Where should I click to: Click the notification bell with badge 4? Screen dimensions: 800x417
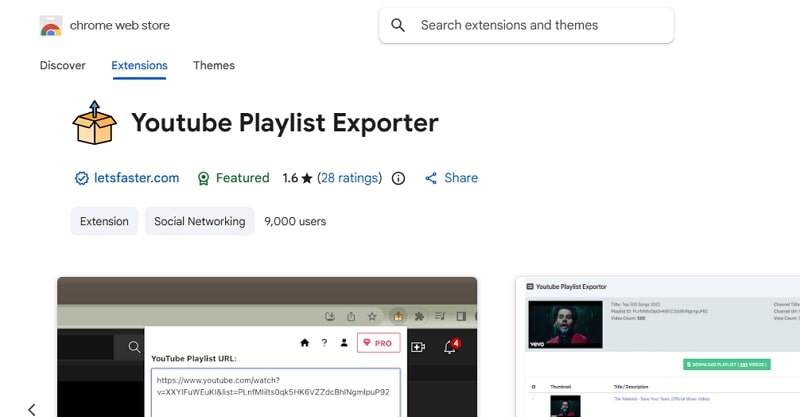(451, 346)
